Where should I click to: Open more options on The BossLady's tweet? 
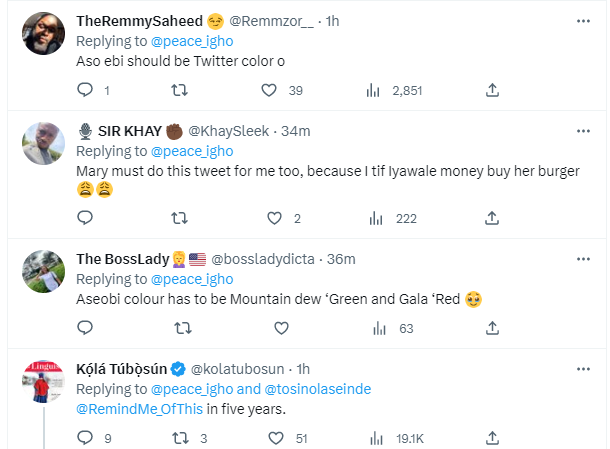pos(583,258)
